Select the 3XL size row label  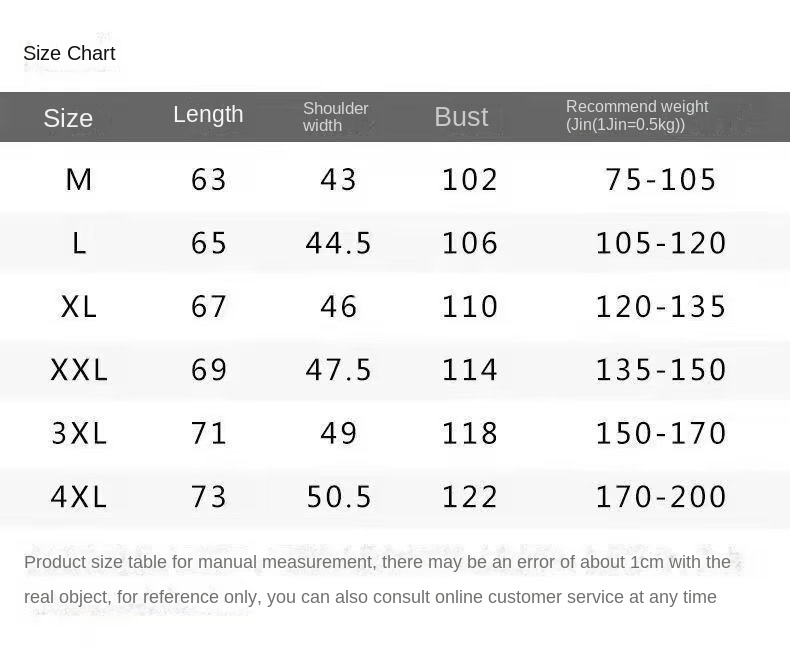click(79, 434)
